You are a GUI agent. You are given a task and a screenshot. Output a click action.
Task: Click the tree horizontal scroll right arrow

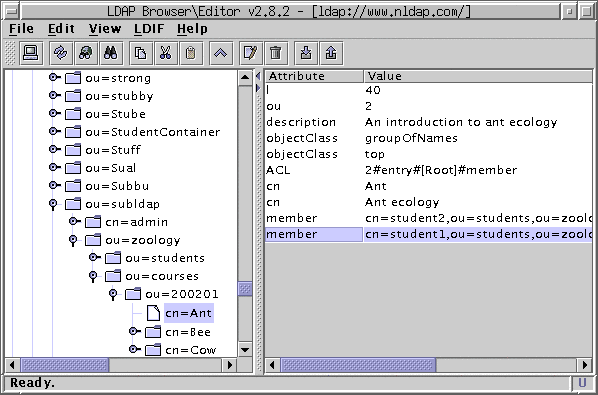click(230, 365)
